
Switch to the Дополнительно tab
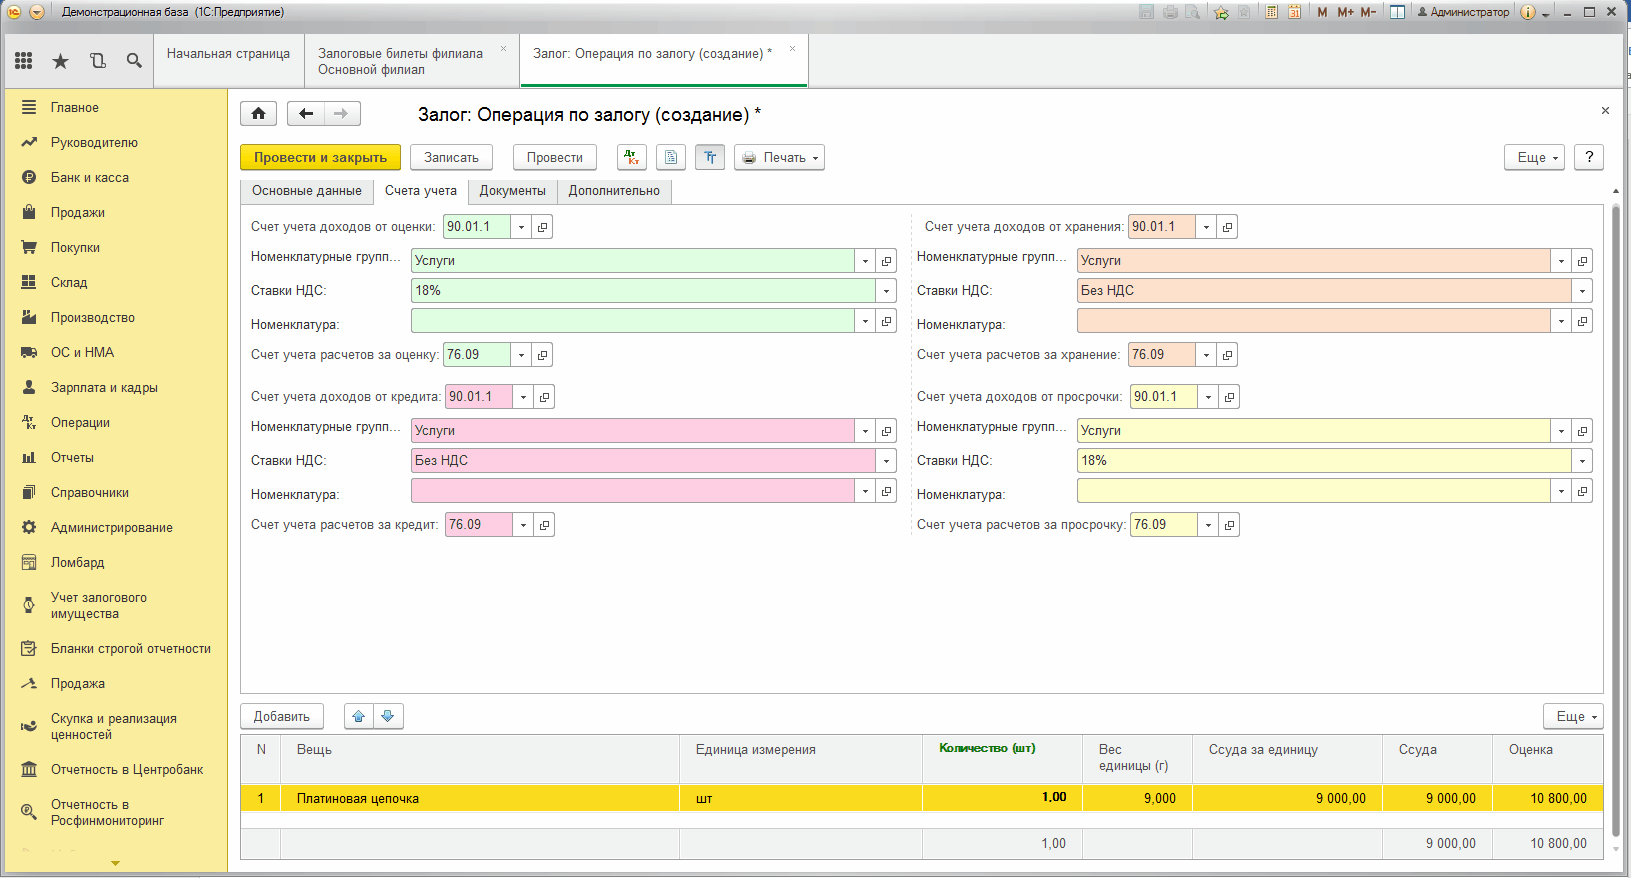point(614,191)
